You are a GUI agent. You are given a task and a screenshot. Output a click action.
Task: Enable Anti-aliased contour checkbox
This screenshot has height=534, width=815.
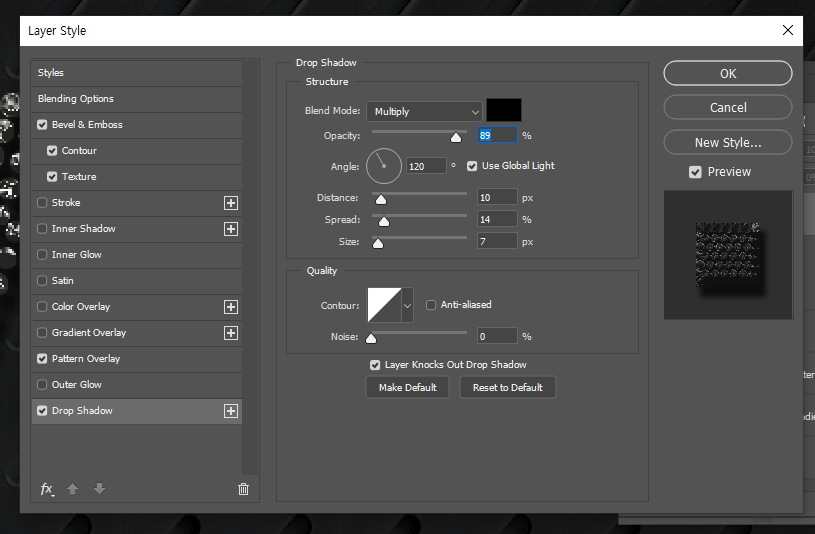(x=431, y=305)
